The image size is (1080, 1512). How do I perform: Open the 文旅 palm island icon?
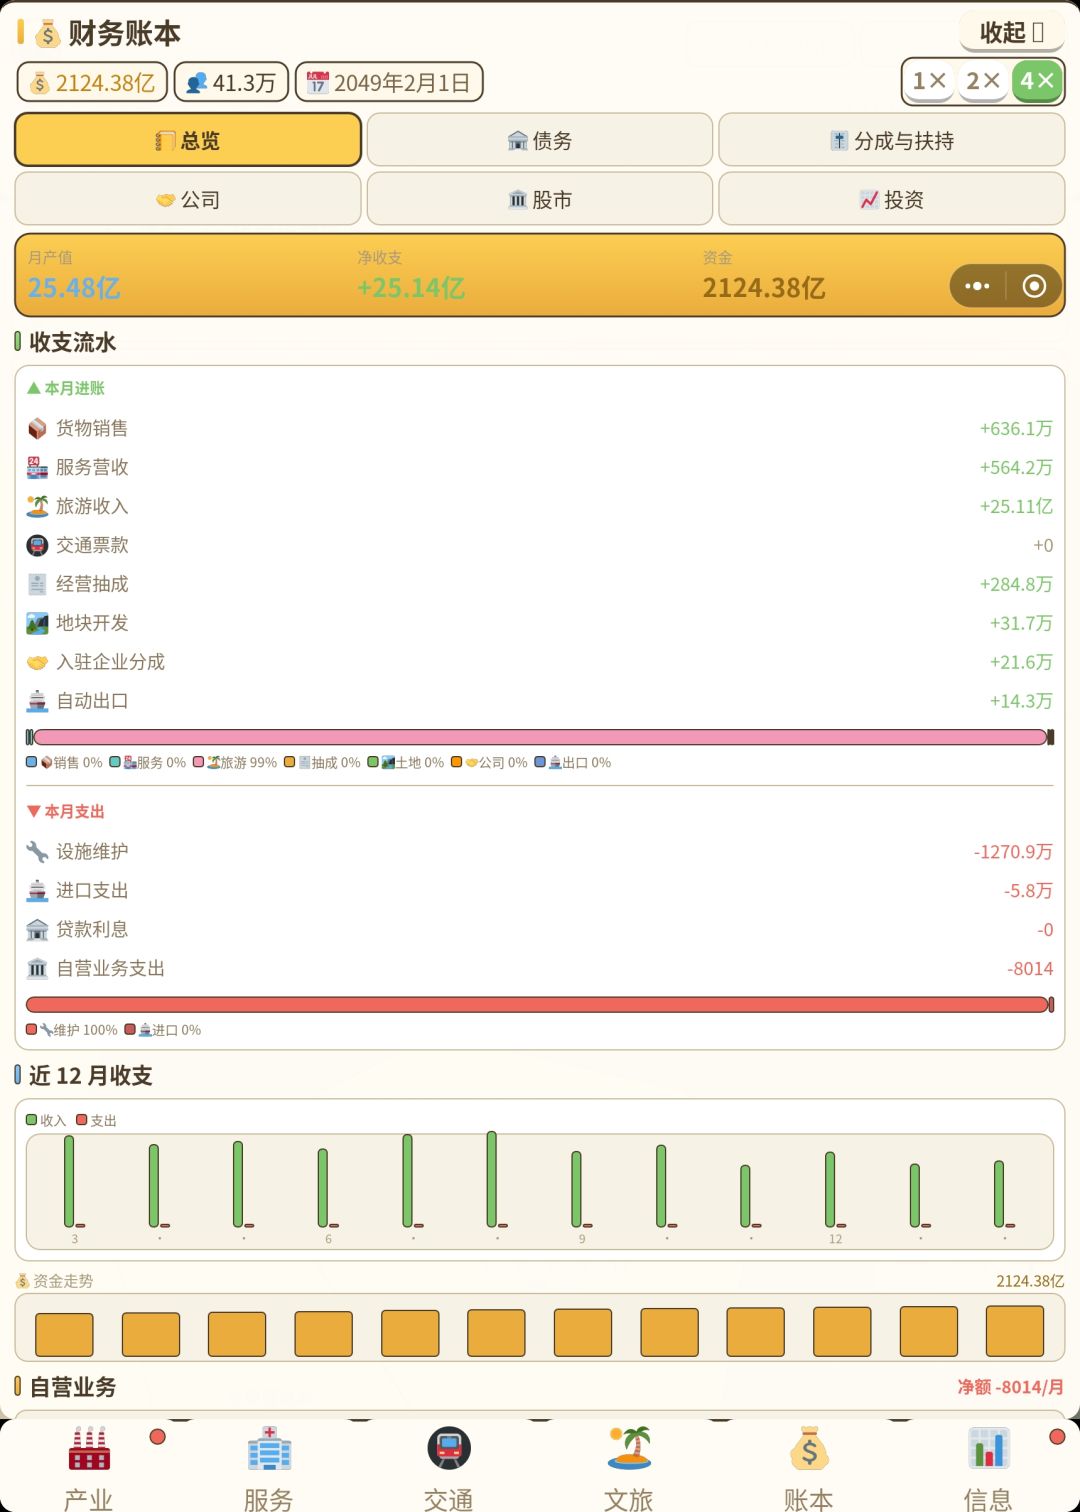coord(629,1448)
